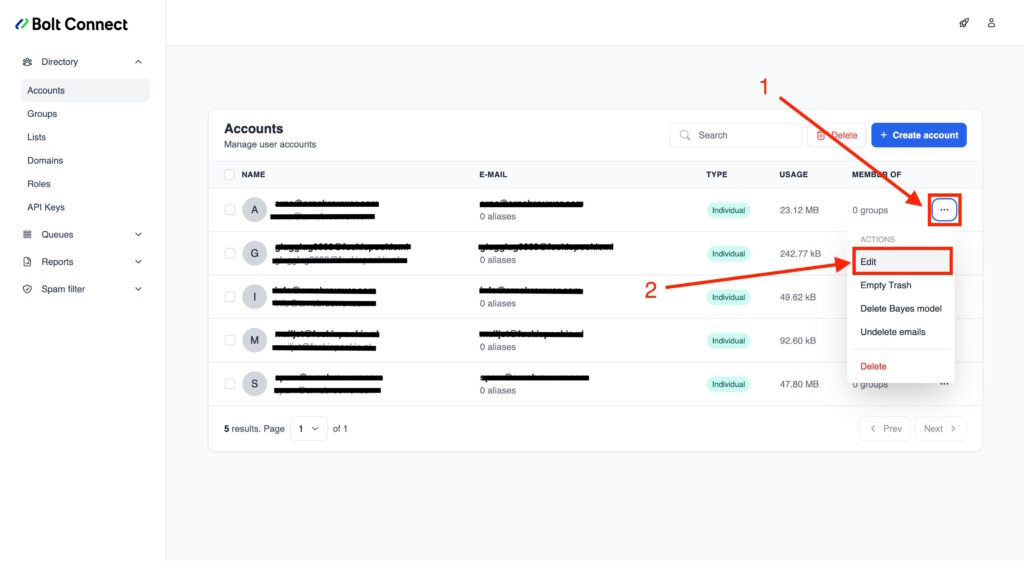Viewport: 1024px width, 561px height.
Task: Click the avatar circle labeled M
Action: click(x=254, y=340)
